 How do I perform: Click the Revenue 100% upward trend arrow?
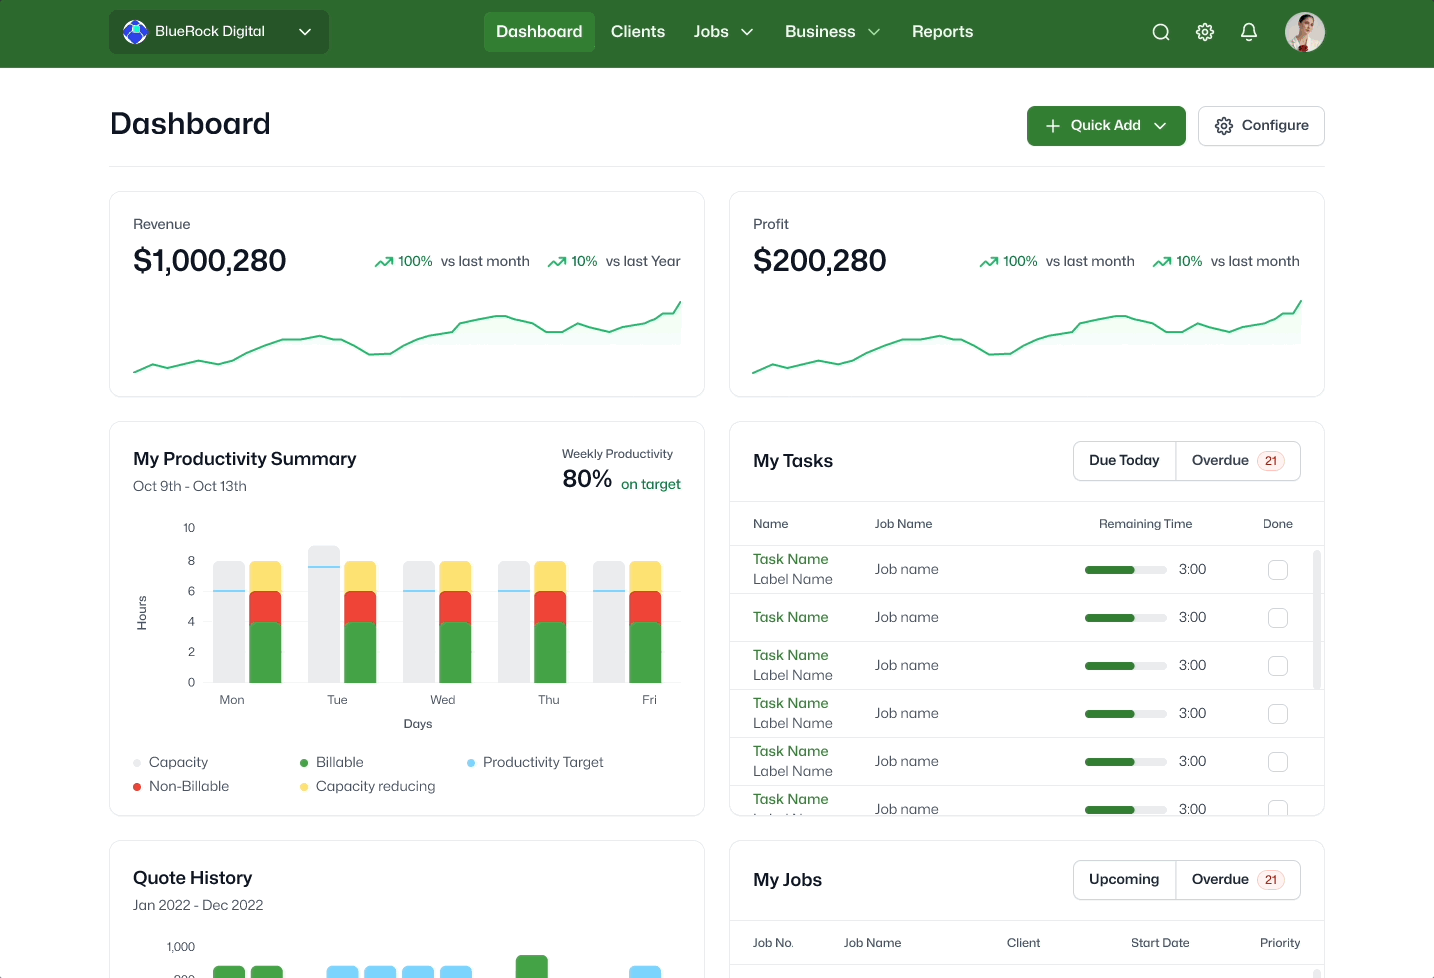(384, 262)
